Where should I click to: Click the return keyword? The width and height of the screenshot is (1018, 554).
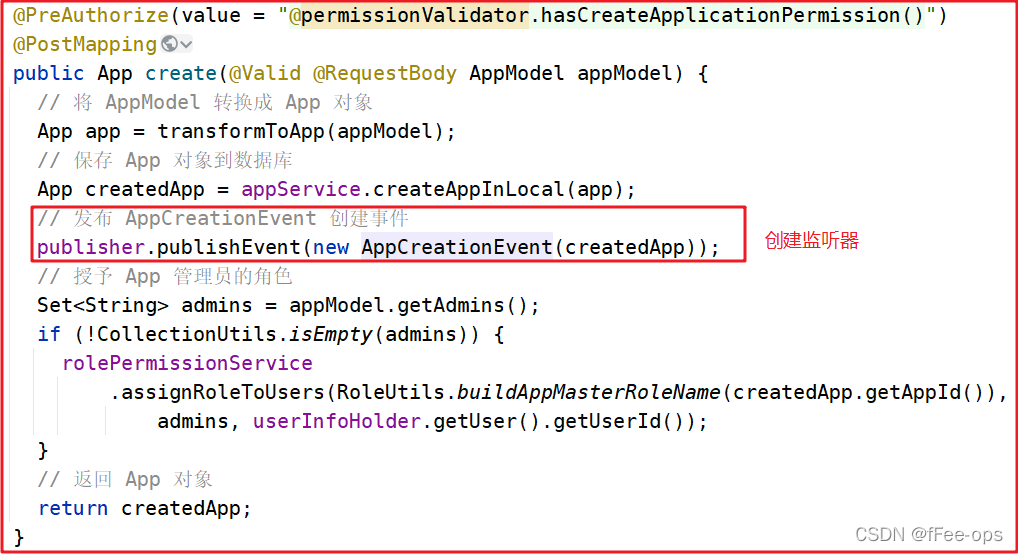pyautogui.click(x=73, y=508)
